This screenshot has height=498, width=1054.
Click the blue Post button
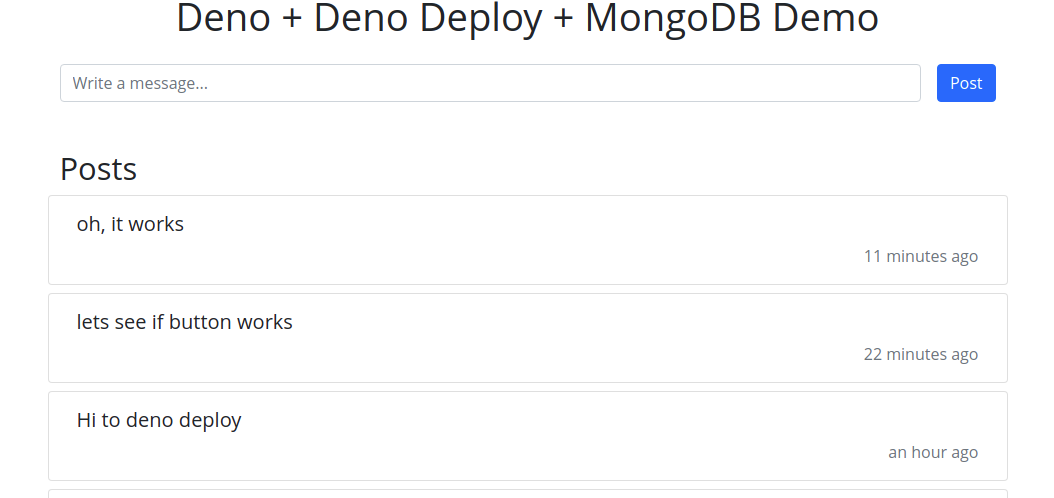click(966, 83)
